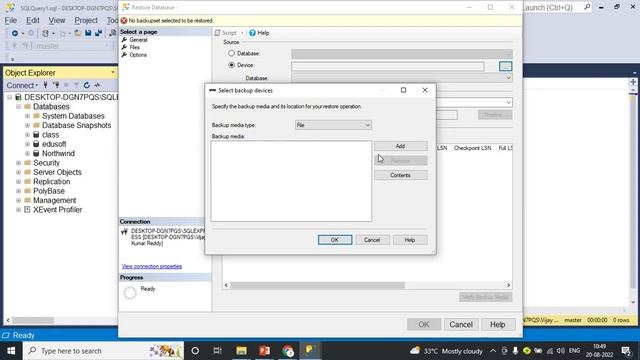Open Task View on taskbar
This screenshot has width=640, height=360.
[x=218, y=351]
